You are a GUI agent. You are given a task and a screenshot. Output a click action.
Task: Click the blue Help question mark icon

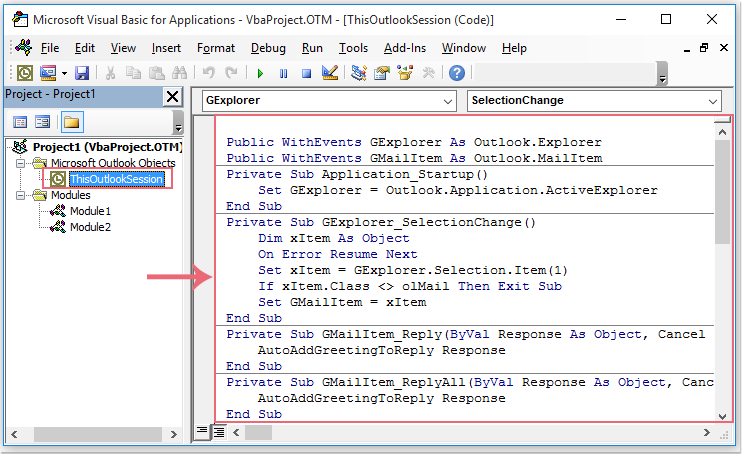click(x=457, y=73)
